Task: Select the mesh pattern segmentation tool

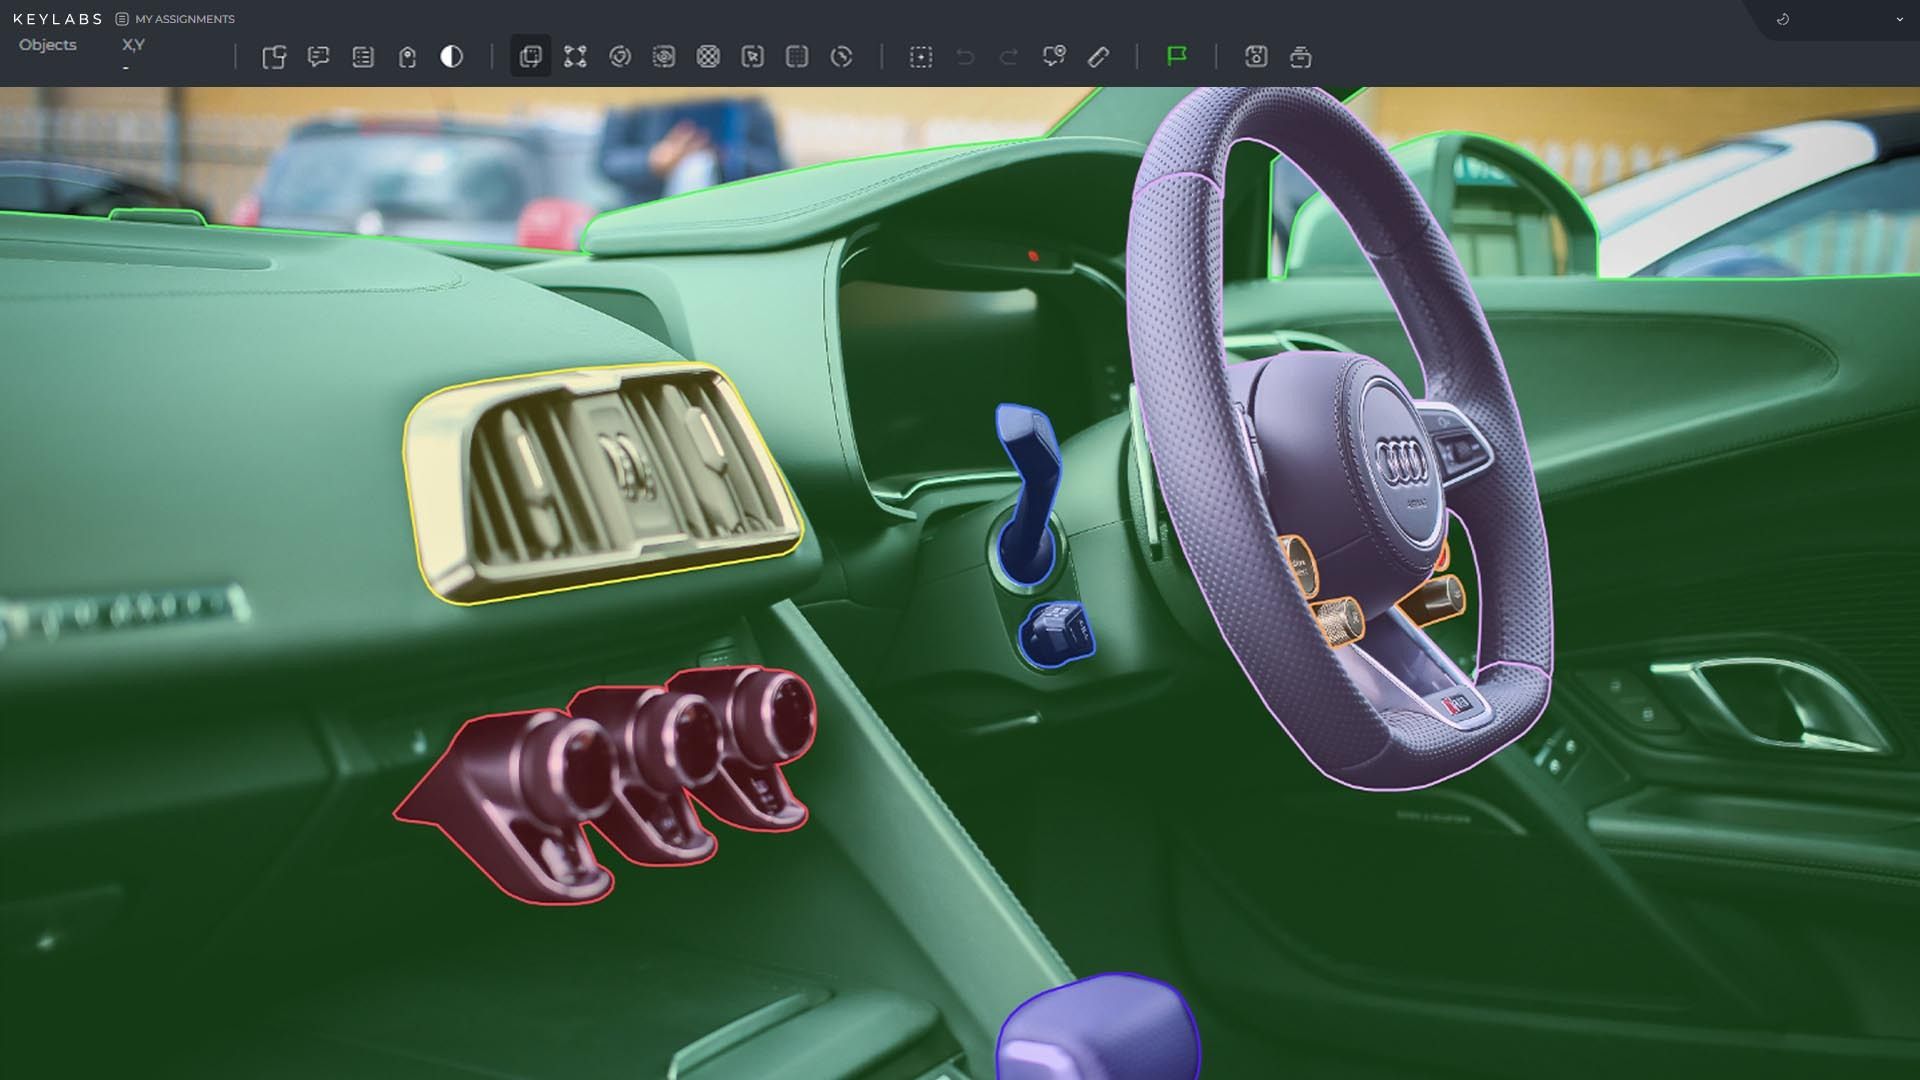Action: coord(710,57)
